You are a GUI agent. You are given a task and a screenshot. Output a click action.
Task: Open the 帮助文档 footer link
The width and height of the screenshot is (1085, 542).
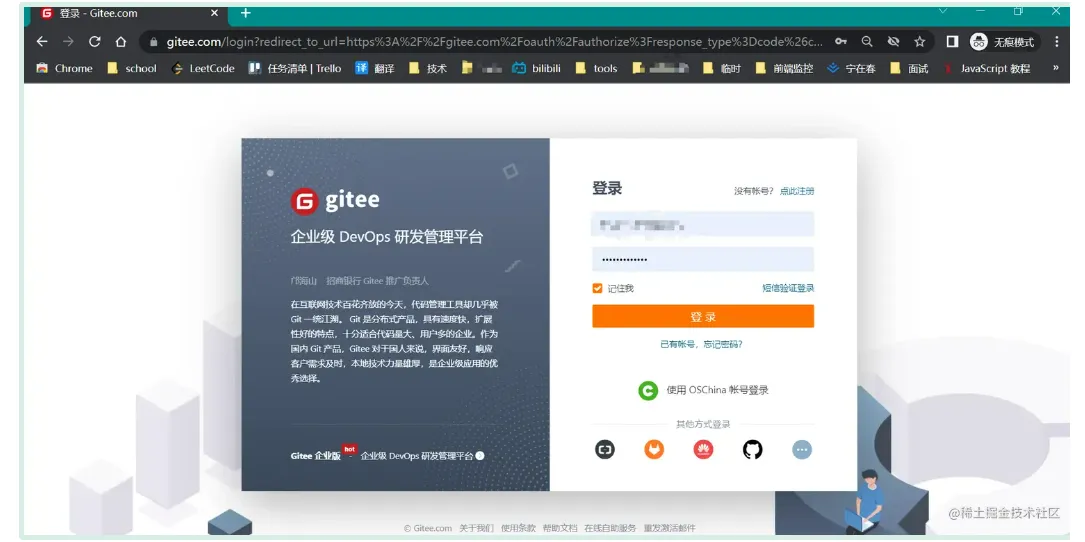tap(560, 528)
